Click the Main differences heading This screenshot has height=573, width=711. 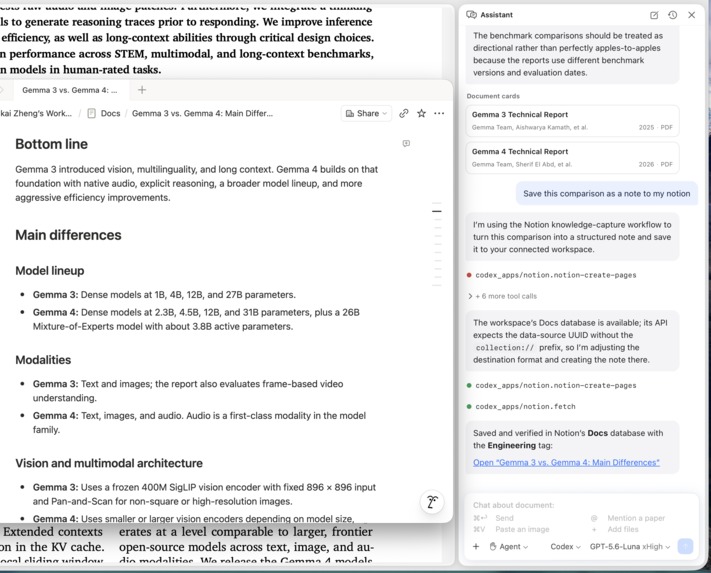68,235
